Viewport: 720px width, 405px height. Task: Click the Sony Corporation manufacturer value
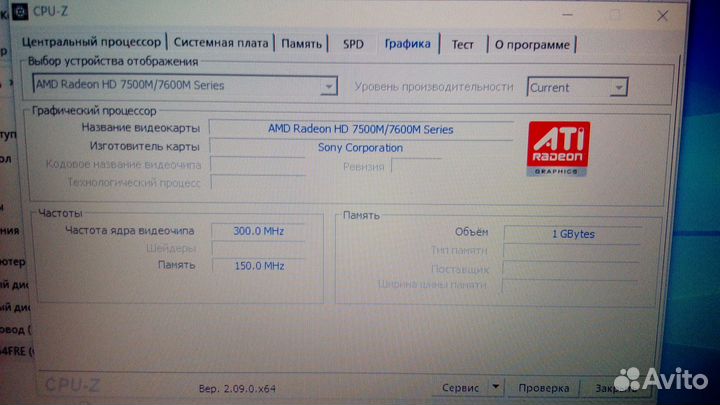click(360, 148)
